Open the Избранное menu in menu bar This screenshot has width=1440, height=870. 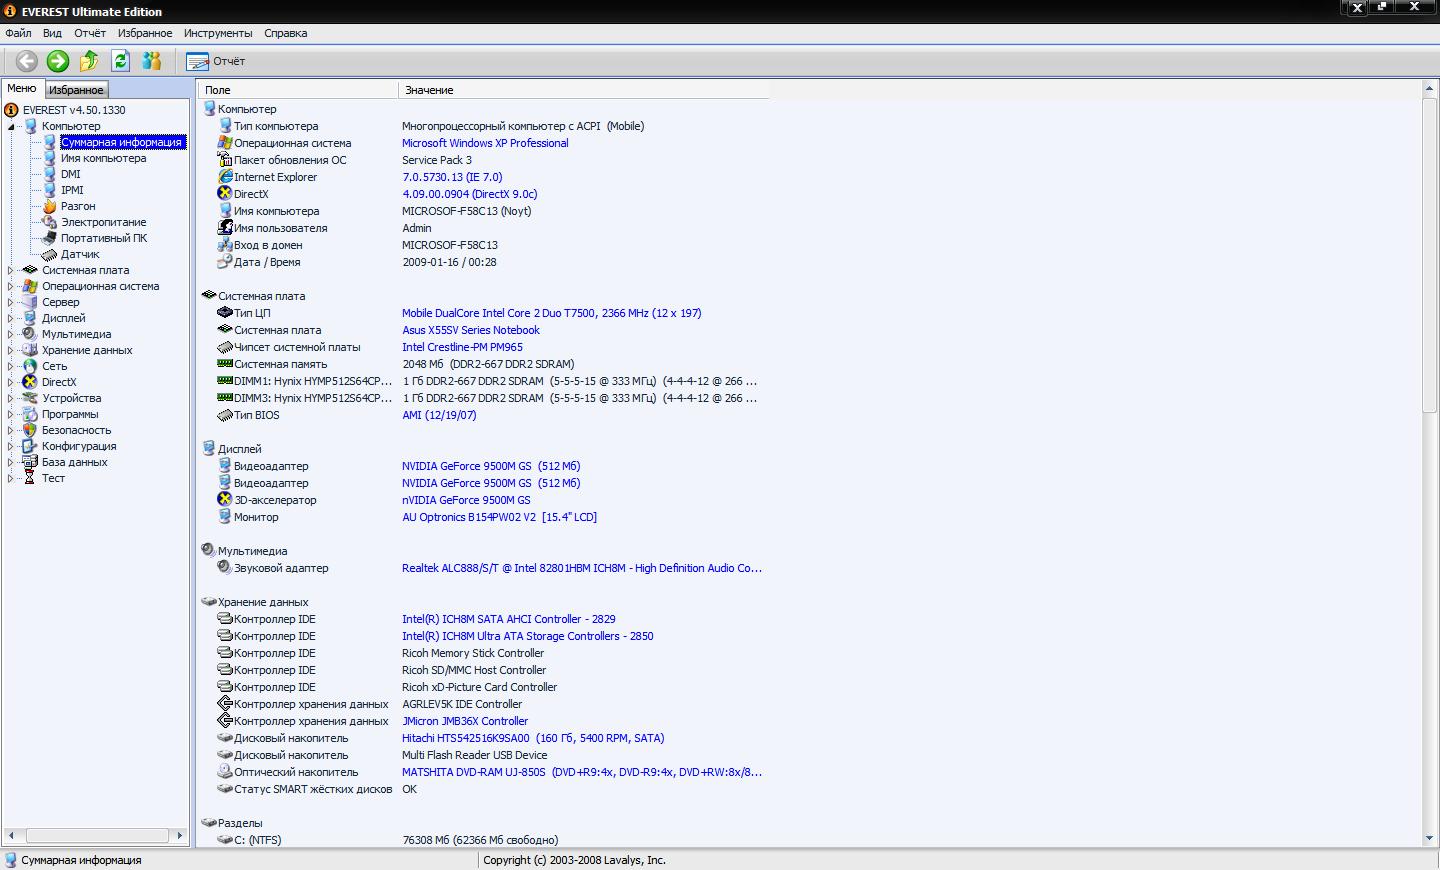tap(145, 33)
